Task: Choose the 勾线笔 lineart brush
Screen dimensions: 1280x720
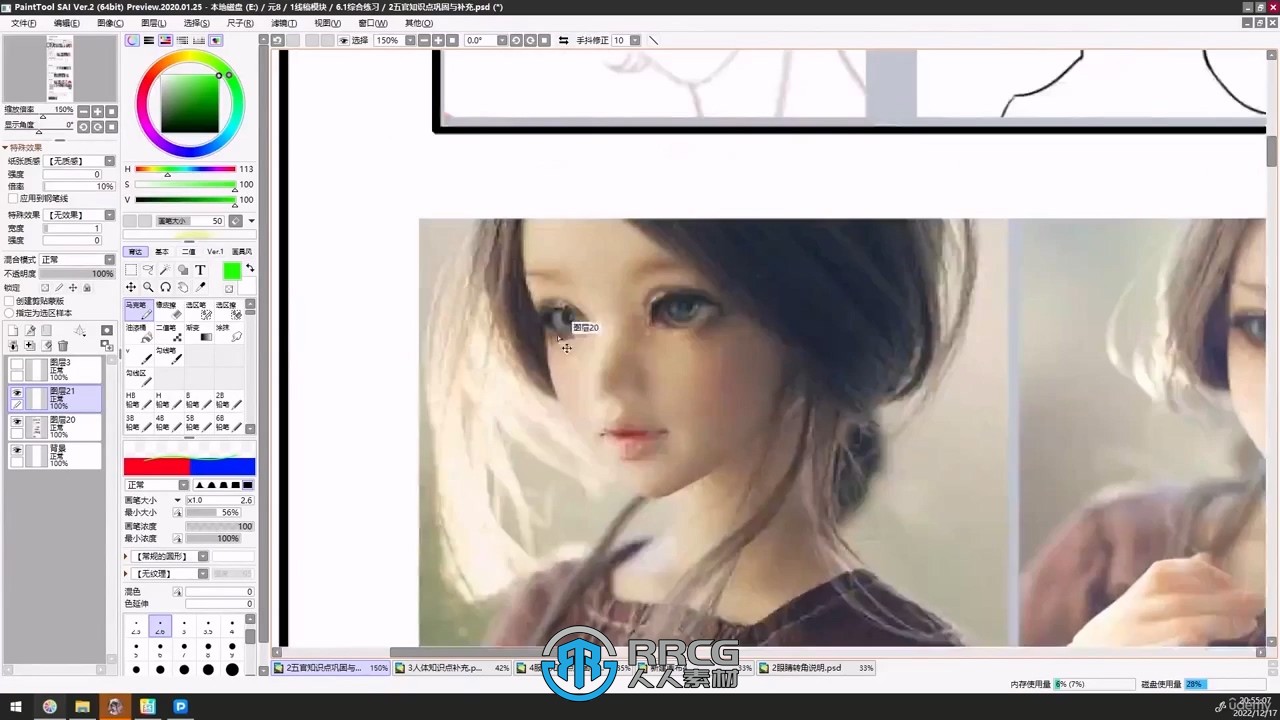Action: pyautogui.click(x=169, y=357)
